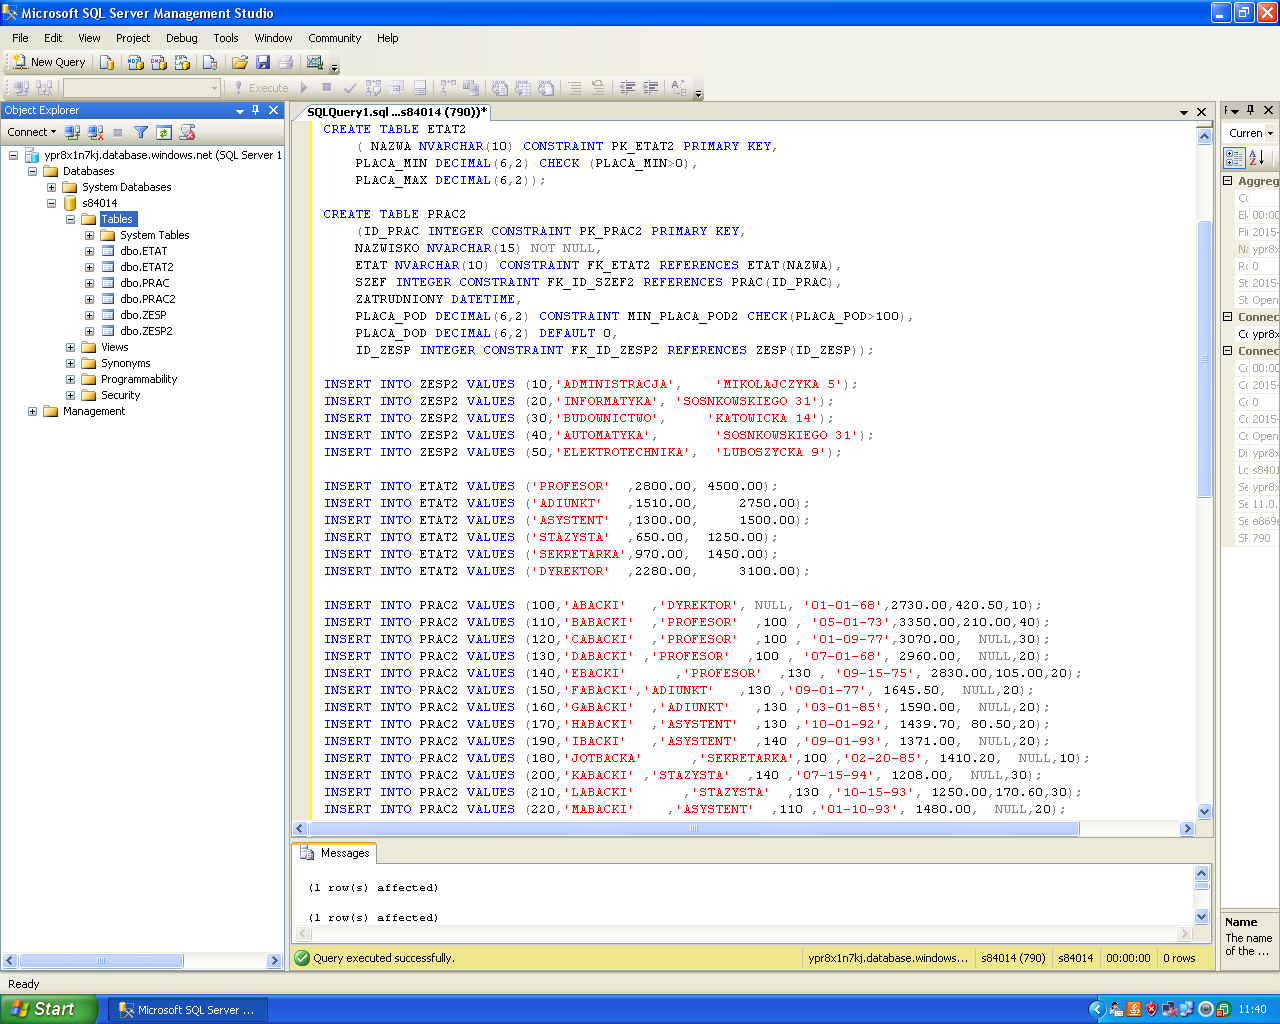Click the Open File folder icon
The image size is (1280, 1024).
[x=239, y=62]
